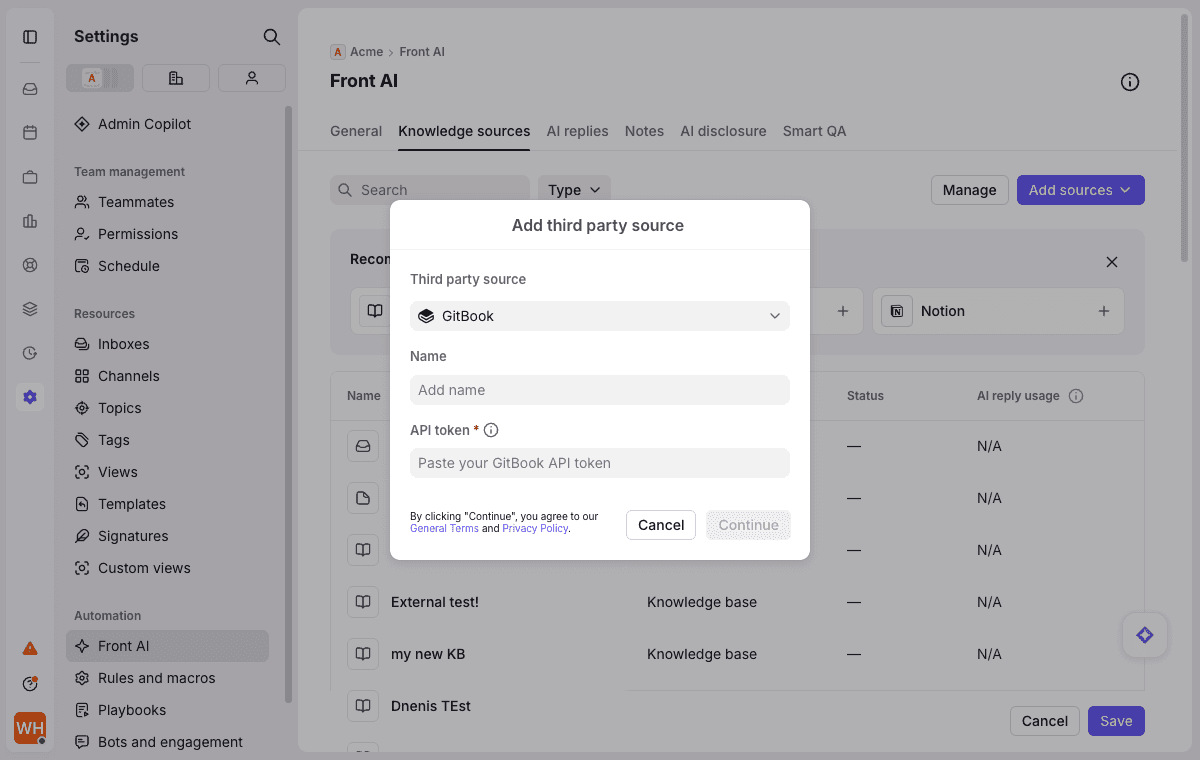Switch to the personal user scope tab

(252, 78)
